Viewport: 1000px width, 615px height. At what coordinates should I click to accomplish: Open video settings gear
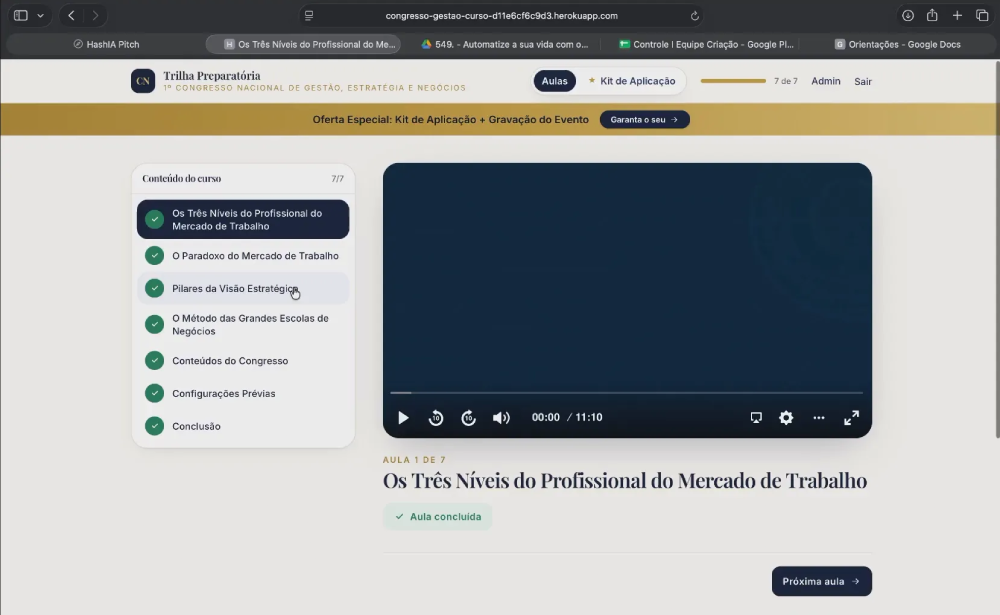pos(786,418)
